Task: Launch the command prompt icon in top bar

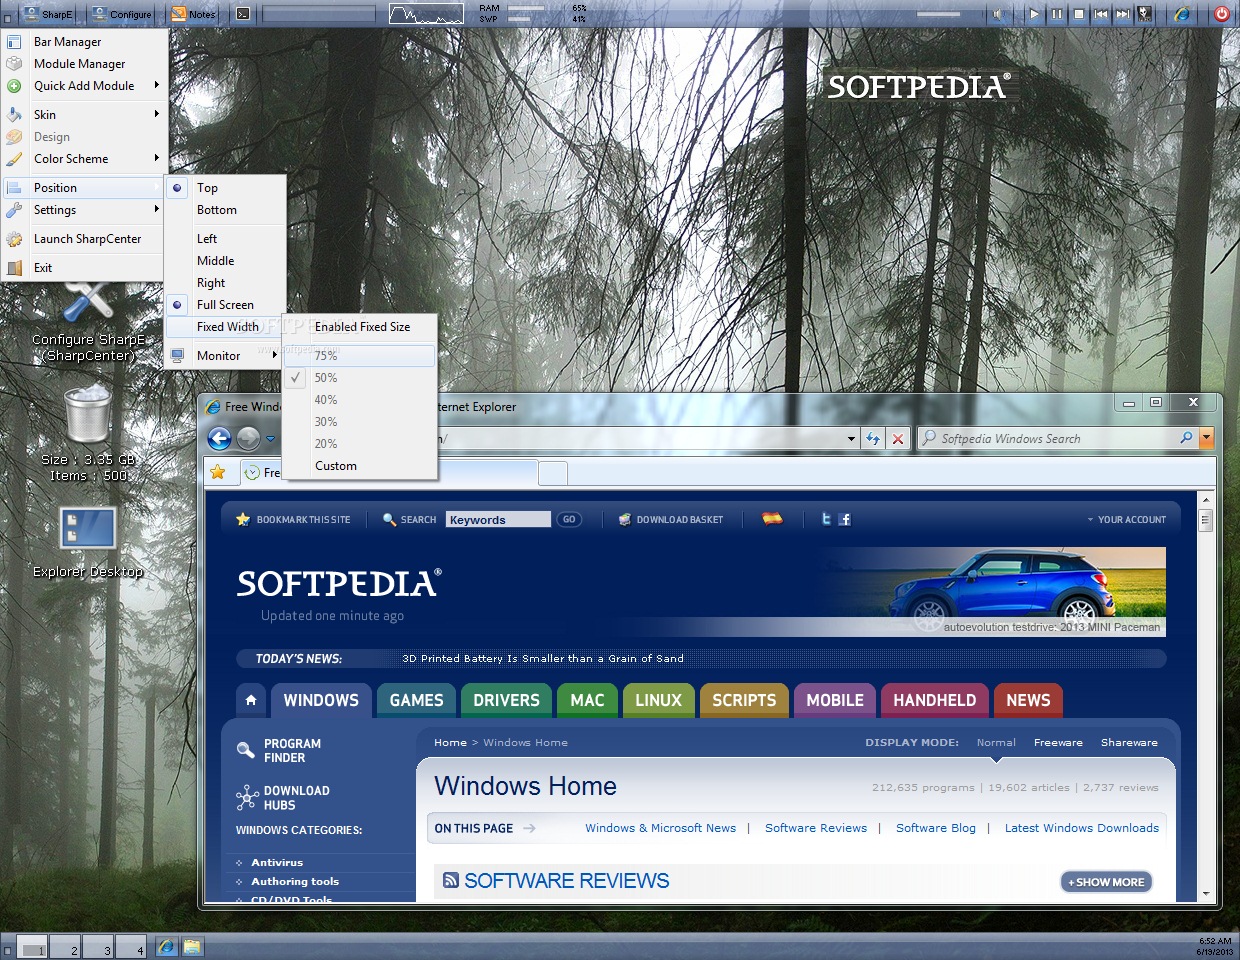Action: tap(243, 14)
